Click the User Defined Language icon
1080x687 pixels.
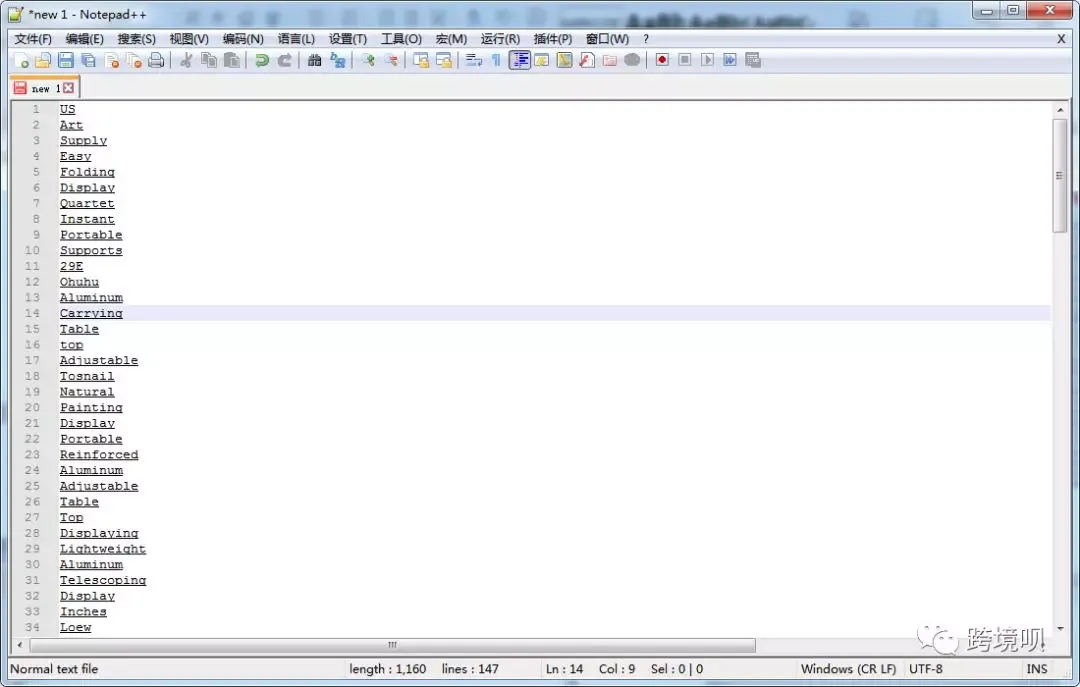[542, 61]
